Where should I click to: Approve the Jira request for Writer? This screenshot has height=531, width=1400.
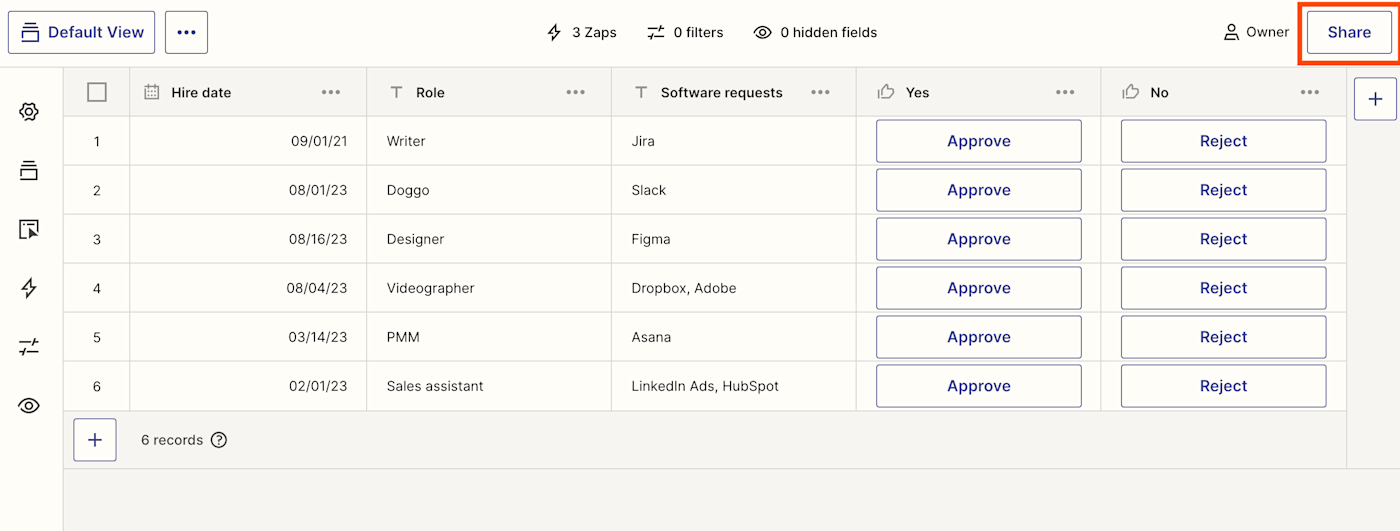(x=978, y=141)
